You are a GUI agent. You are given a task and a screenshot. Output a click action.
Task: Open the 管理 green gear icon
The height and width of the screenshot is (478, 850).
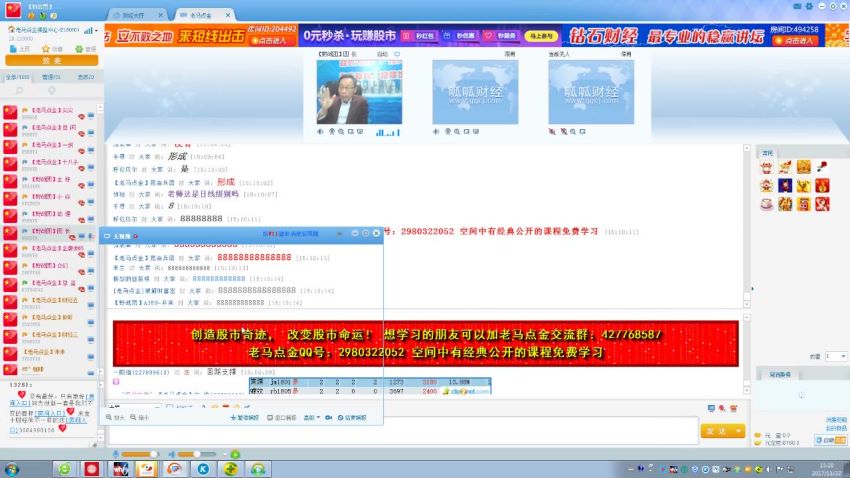coord(85,49)
